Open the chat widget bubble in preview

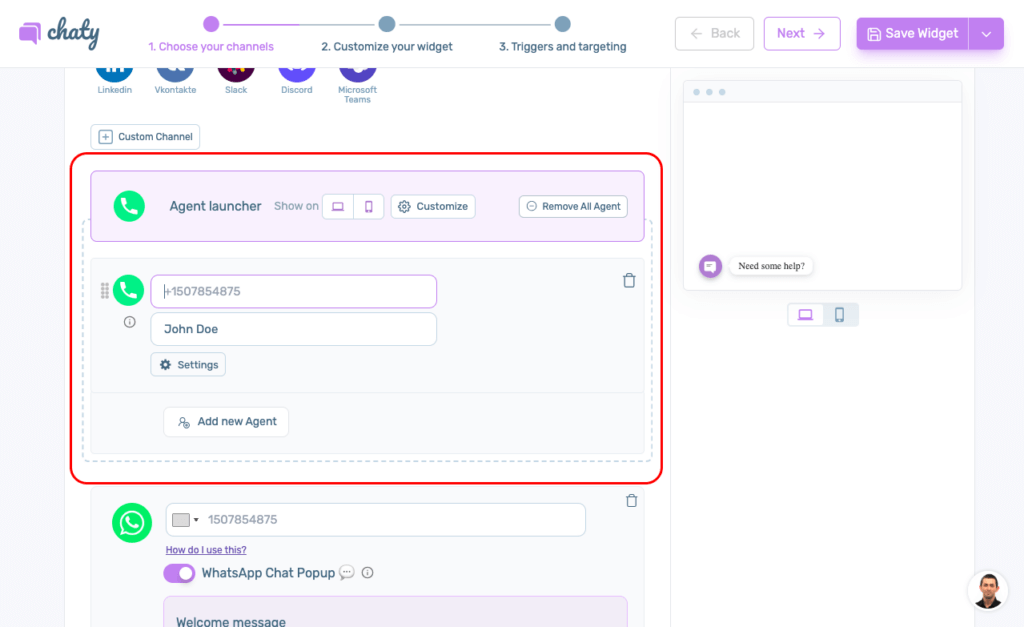(710, 267)
